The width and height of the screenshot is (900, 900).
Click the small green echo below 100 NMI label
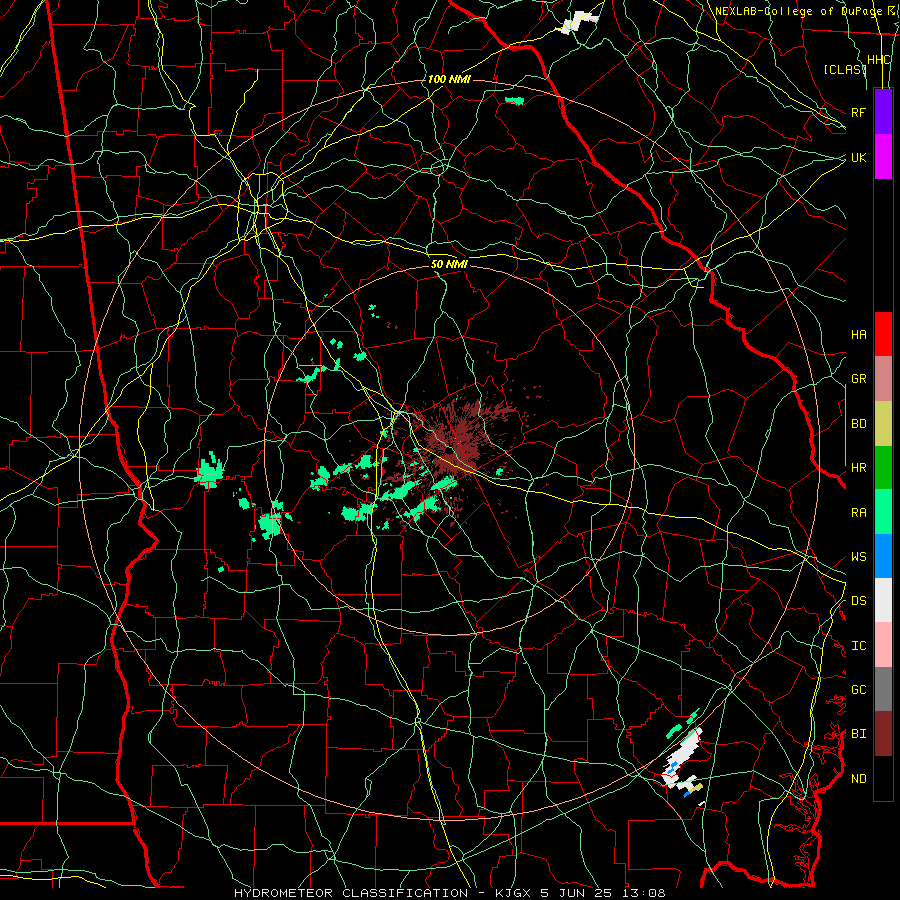[515, 101]
